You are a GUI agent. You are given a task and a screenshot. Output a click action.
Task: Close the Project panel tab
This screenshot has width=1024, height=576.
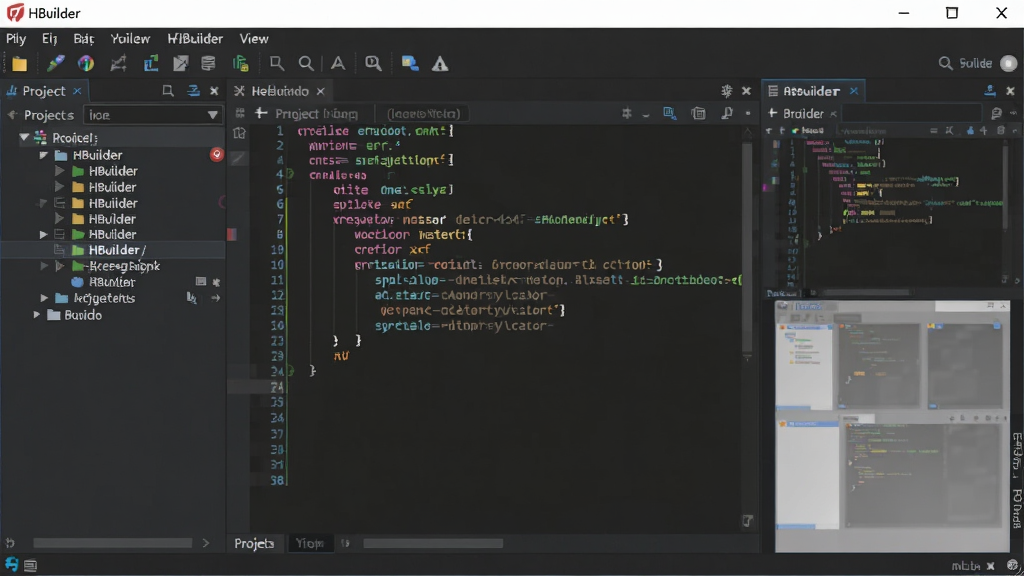coord(77,91)
